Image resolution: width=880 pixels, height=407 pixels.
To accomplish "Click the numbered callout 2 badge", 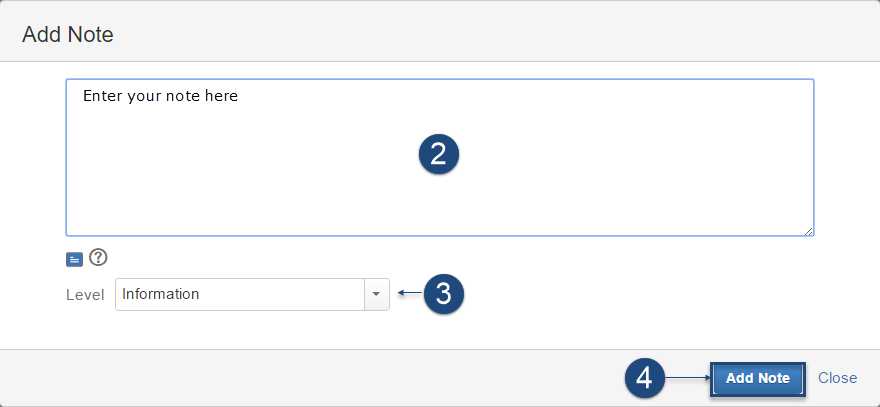I will [438, 154].
